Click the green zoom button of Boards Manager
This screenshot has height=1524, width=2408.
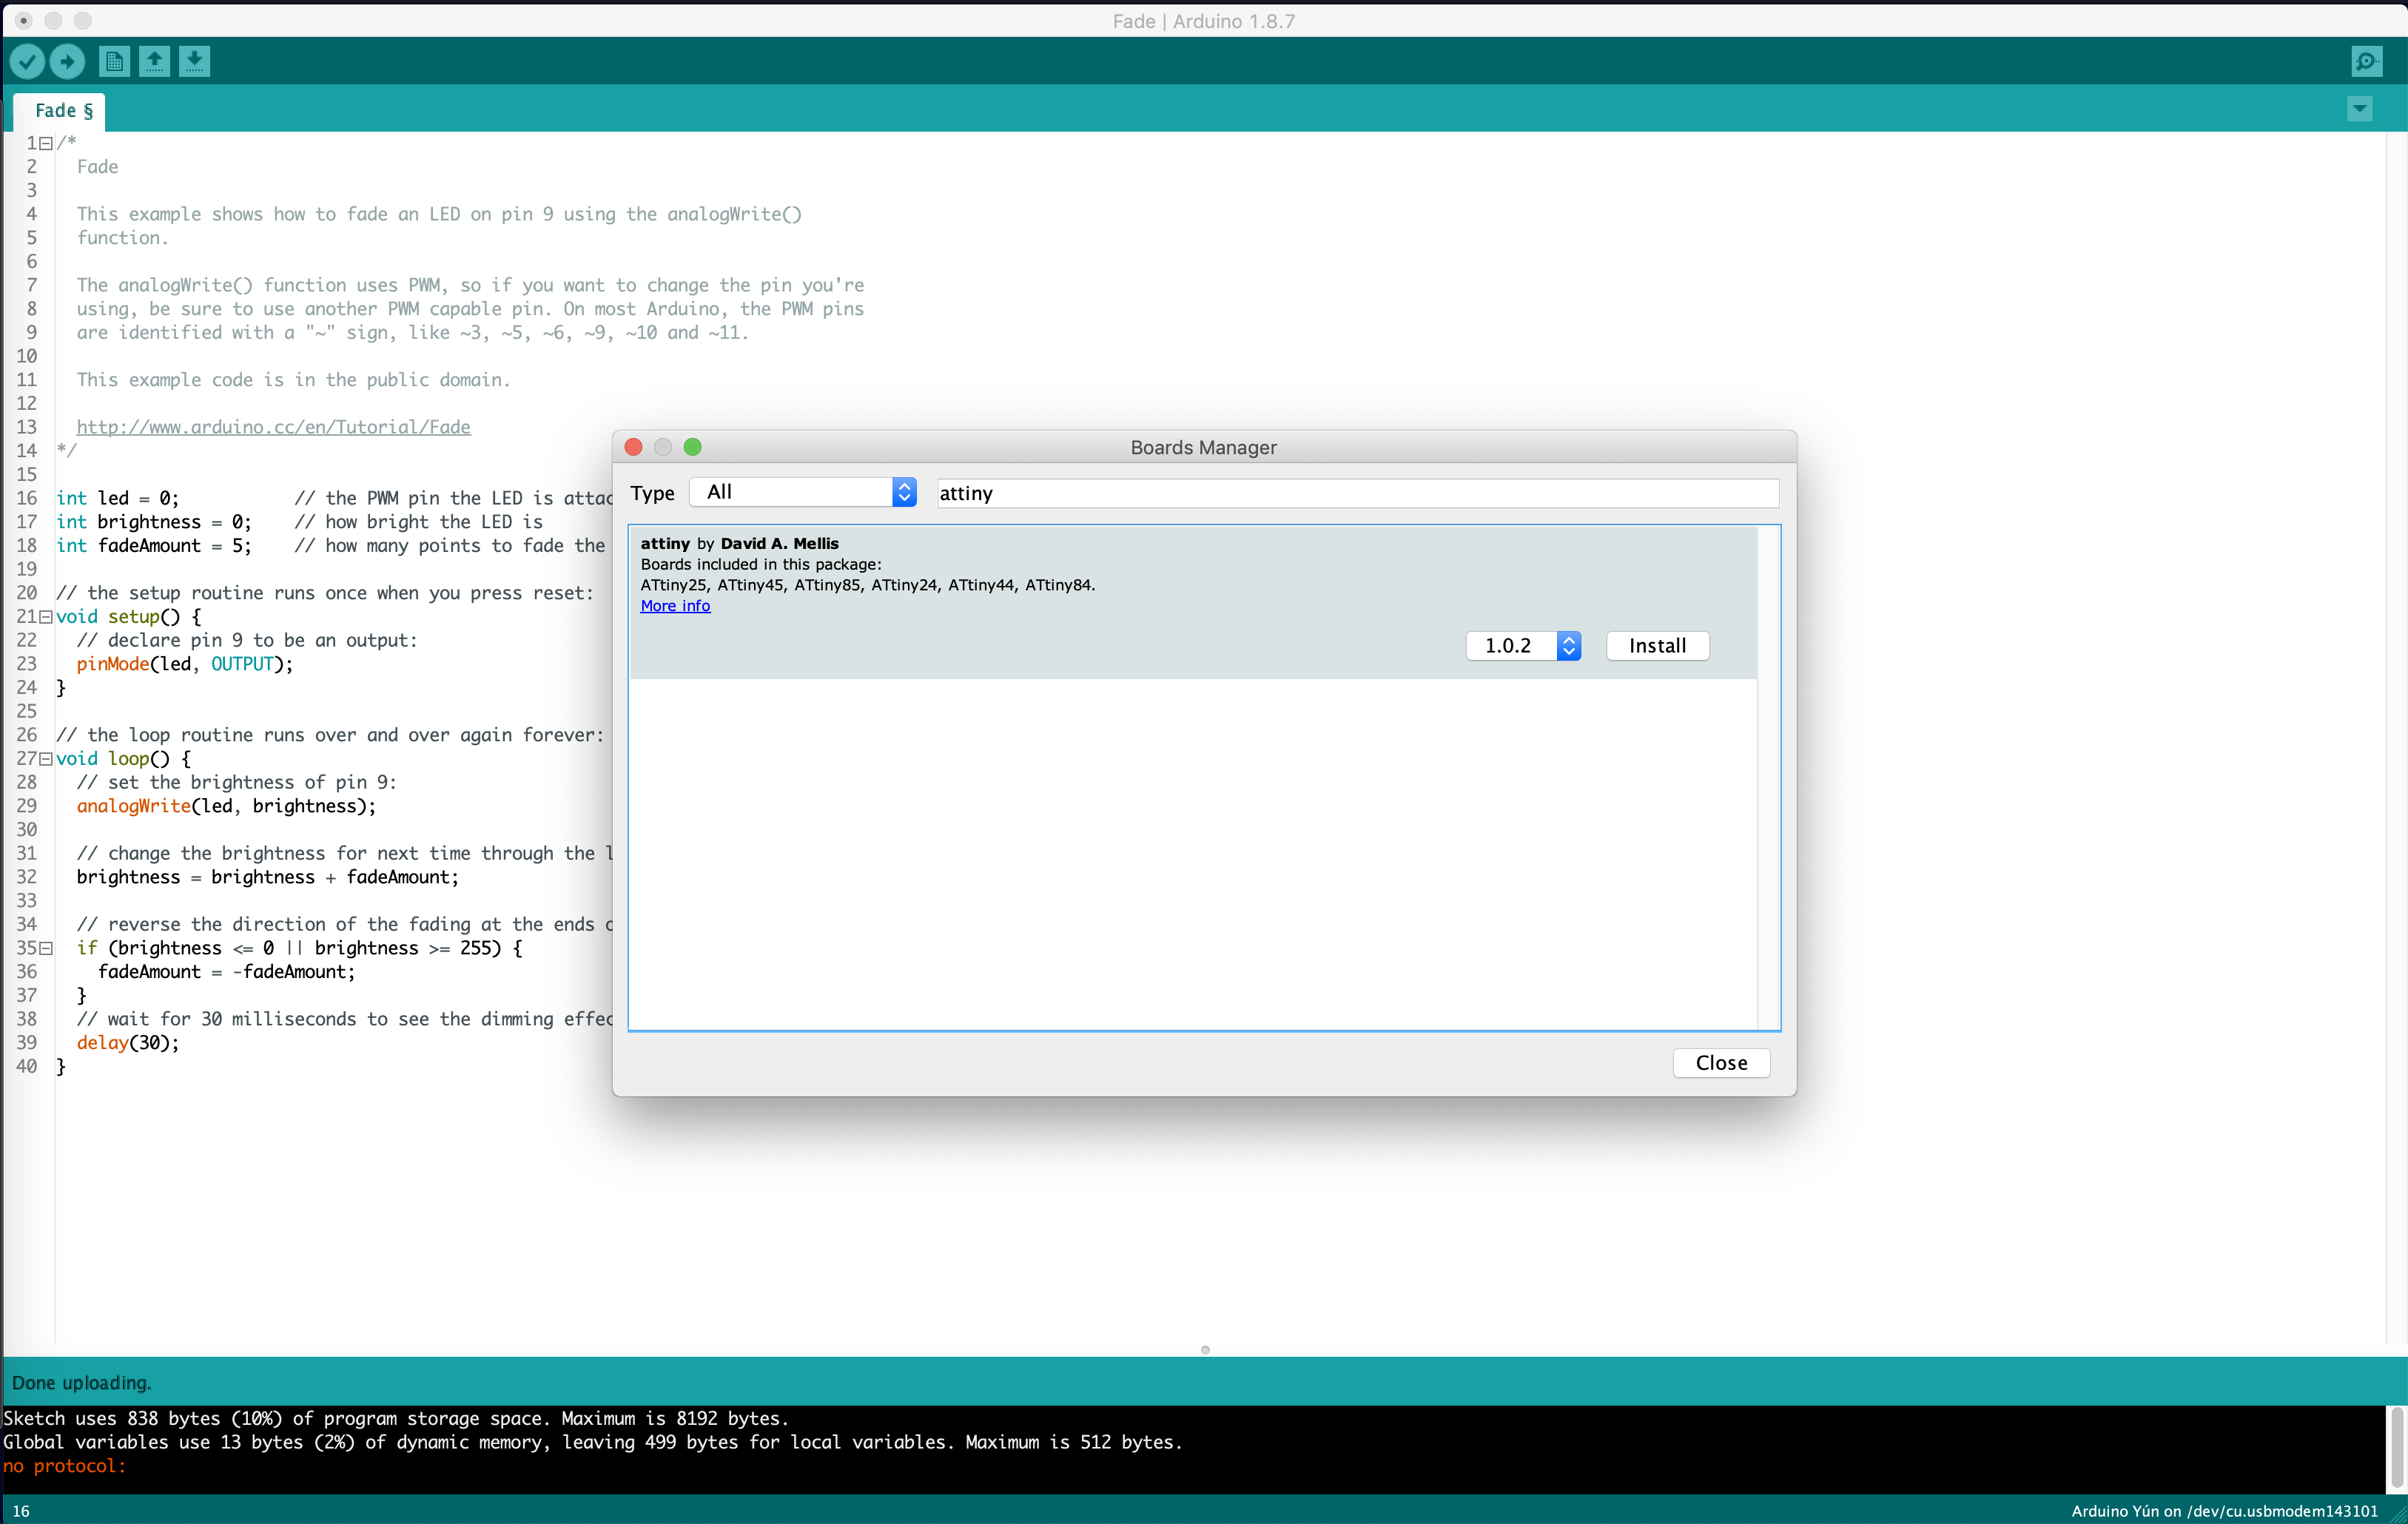coord(692,447)
